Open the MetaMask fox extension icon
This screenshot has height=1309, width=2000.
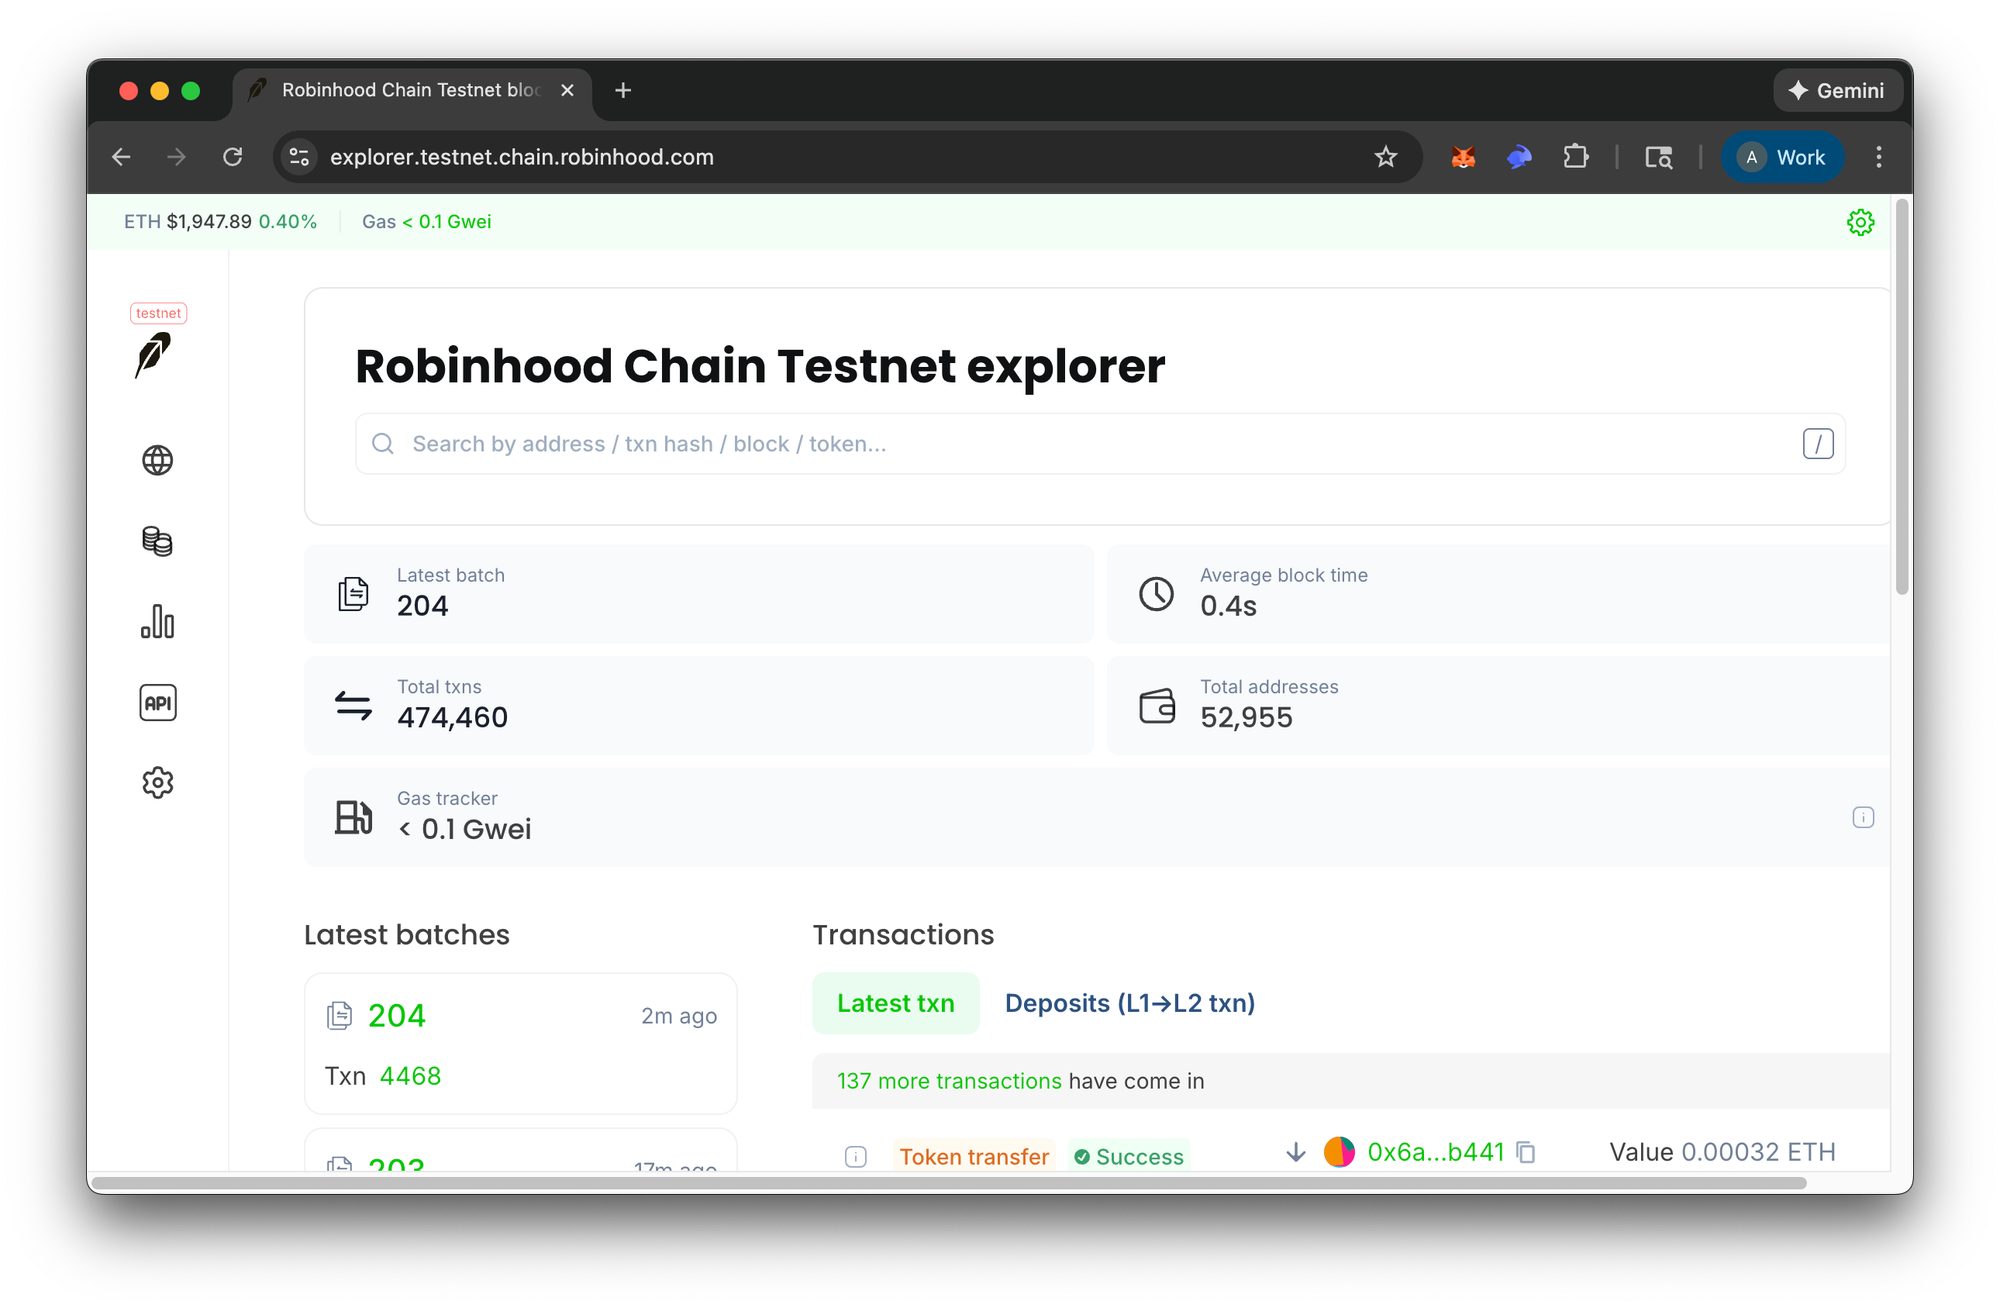click(x=1463, y=157)
